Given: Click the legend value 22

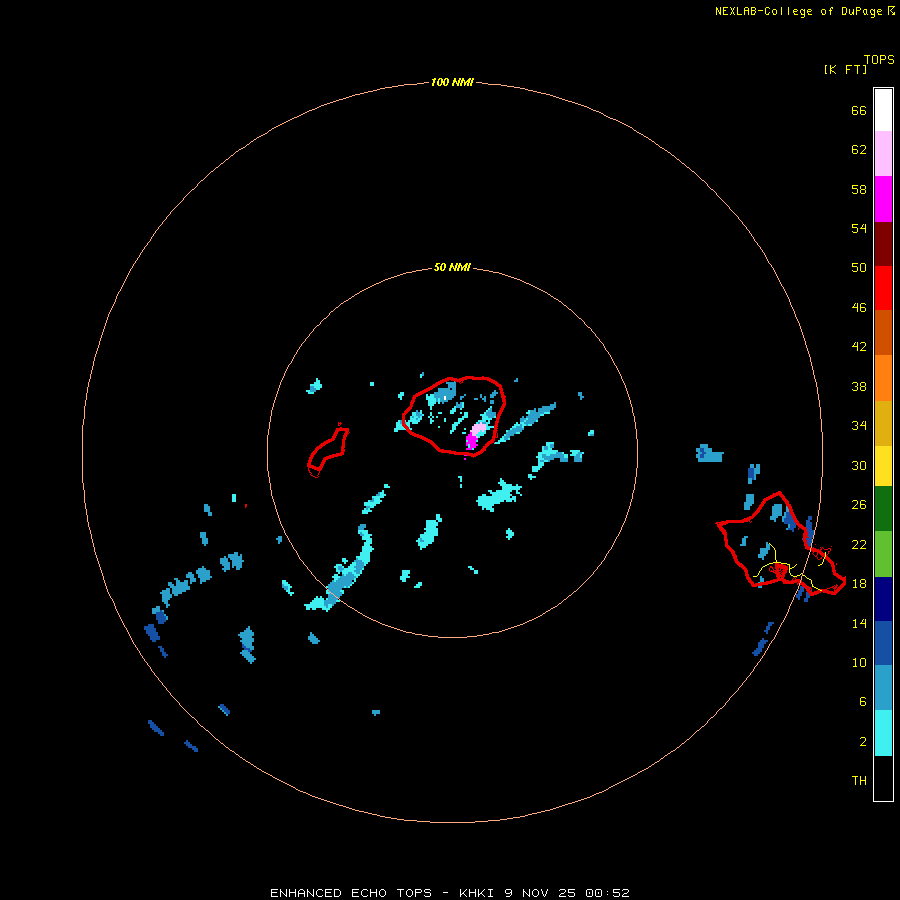Looking at the screenshot, I should (859, 544).
